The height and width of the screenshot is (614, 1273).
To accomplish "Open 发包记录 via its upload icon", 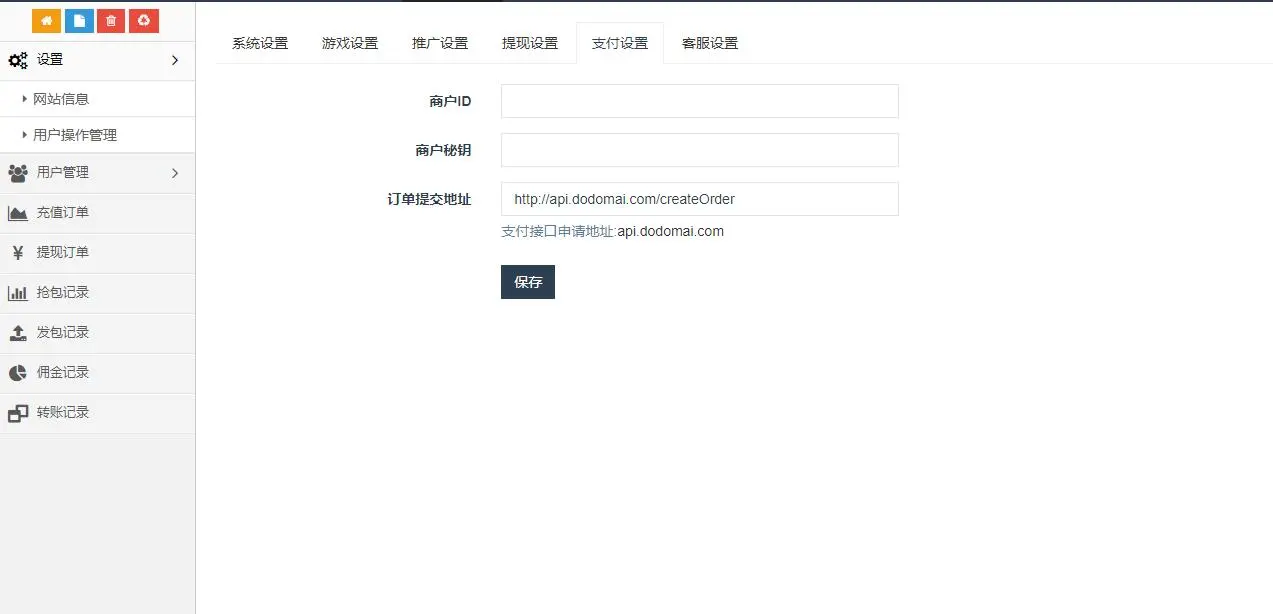I will point(18,333).
